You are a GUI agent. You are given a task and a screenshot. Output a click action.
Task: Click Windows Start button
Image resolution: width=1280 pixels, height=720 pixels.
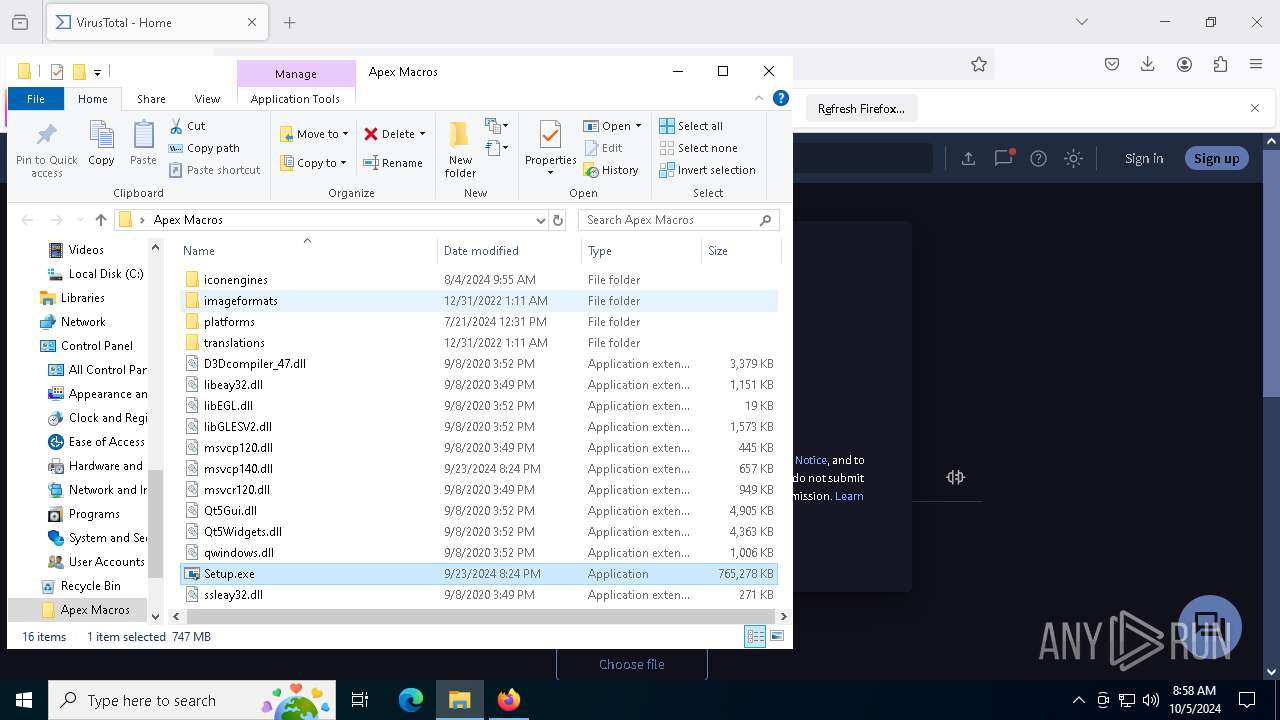point(24,700)
